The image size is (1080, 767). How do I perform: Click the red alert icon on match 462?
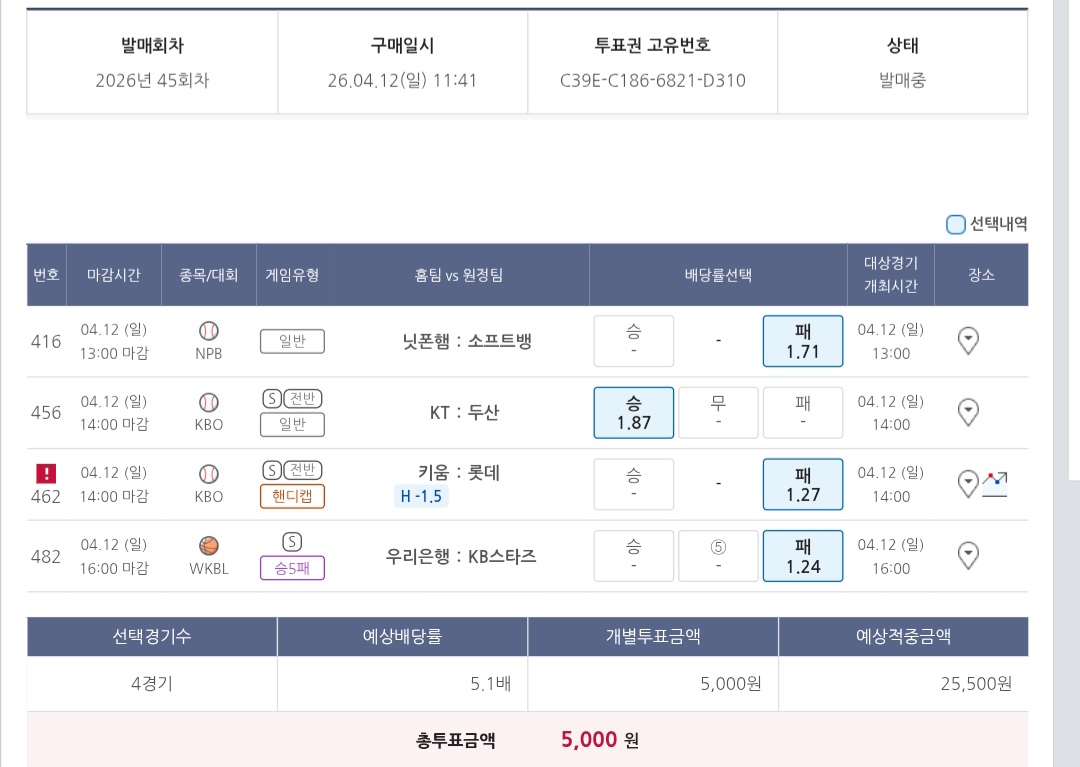46,473
